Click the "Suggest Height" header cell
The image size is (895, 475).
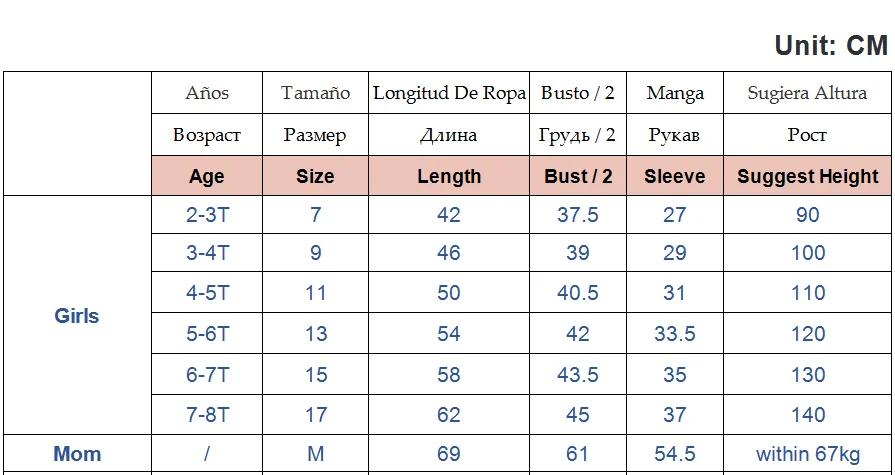coord(807,177)
